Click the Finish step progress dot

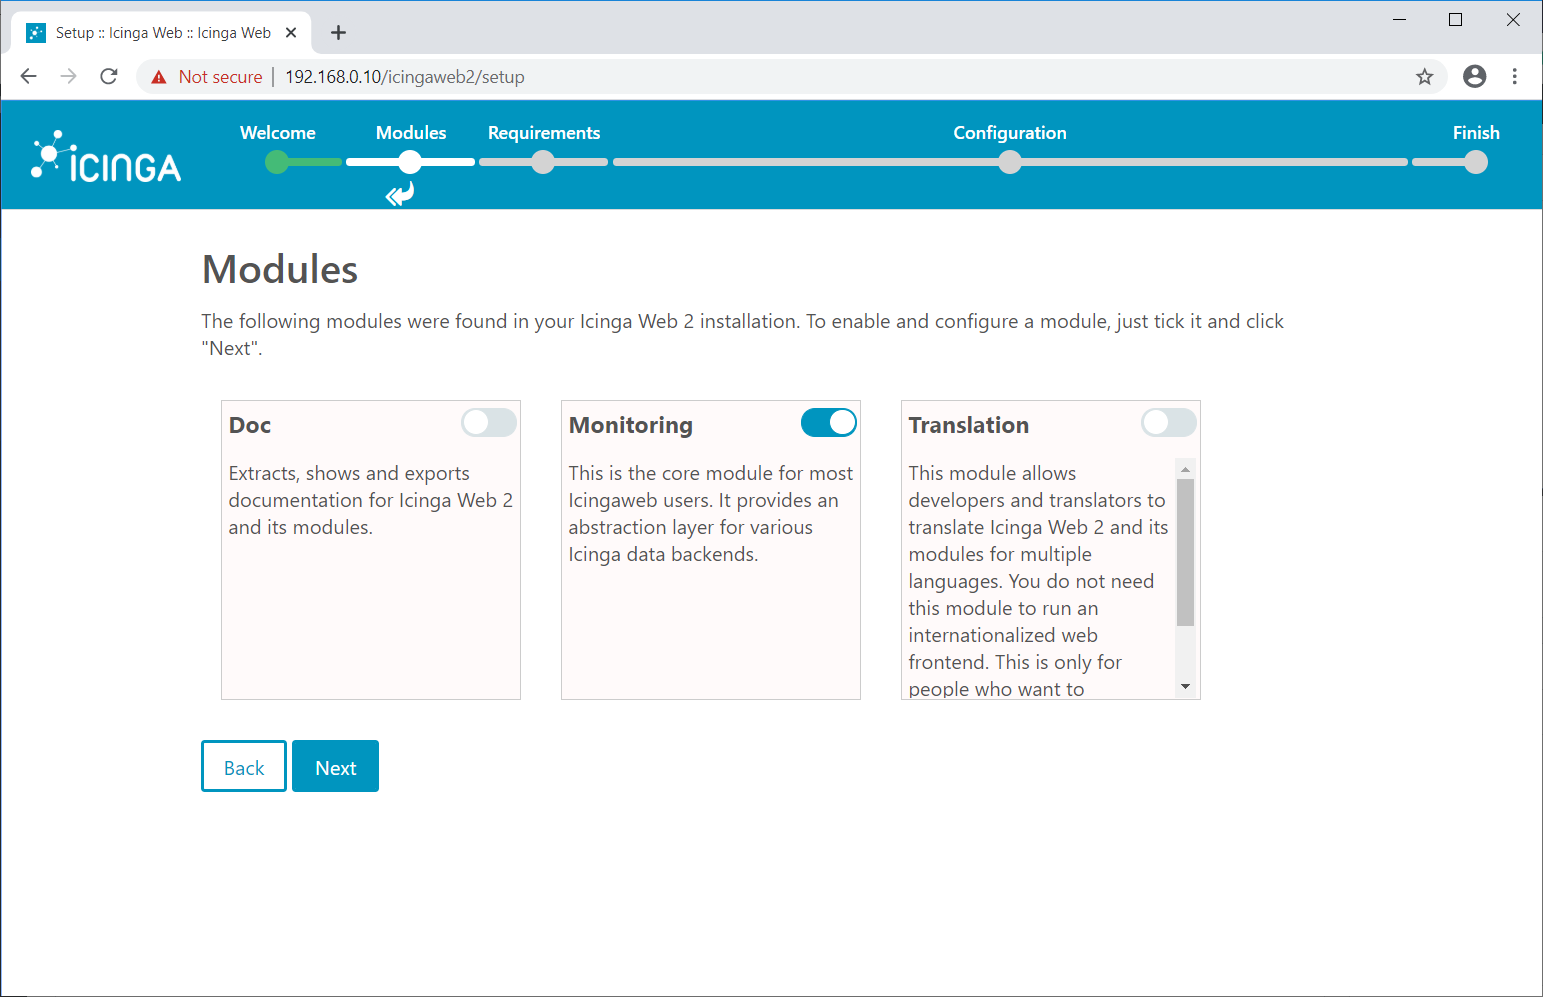tap(1476, 162)
